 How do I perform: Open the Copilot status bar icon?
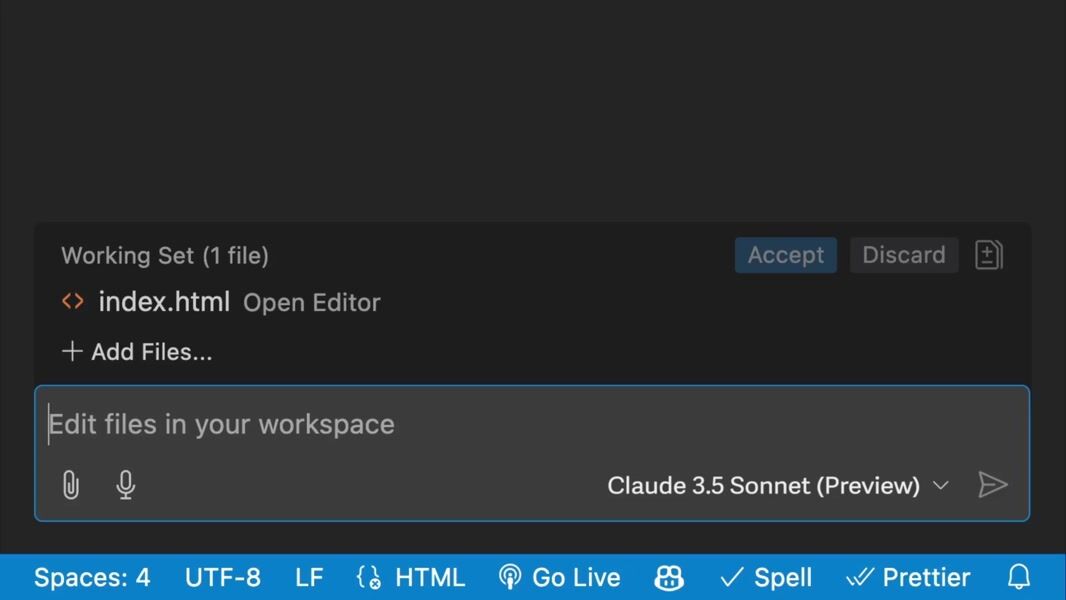tap(669, 578)
